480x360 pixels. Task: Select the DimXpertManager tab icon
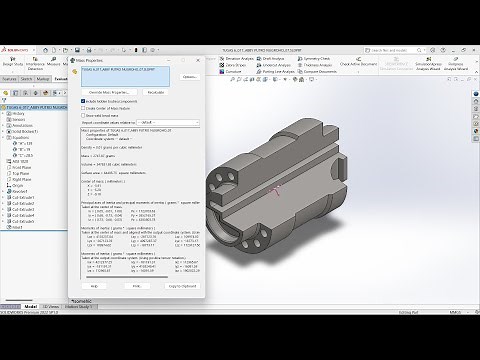35,93
